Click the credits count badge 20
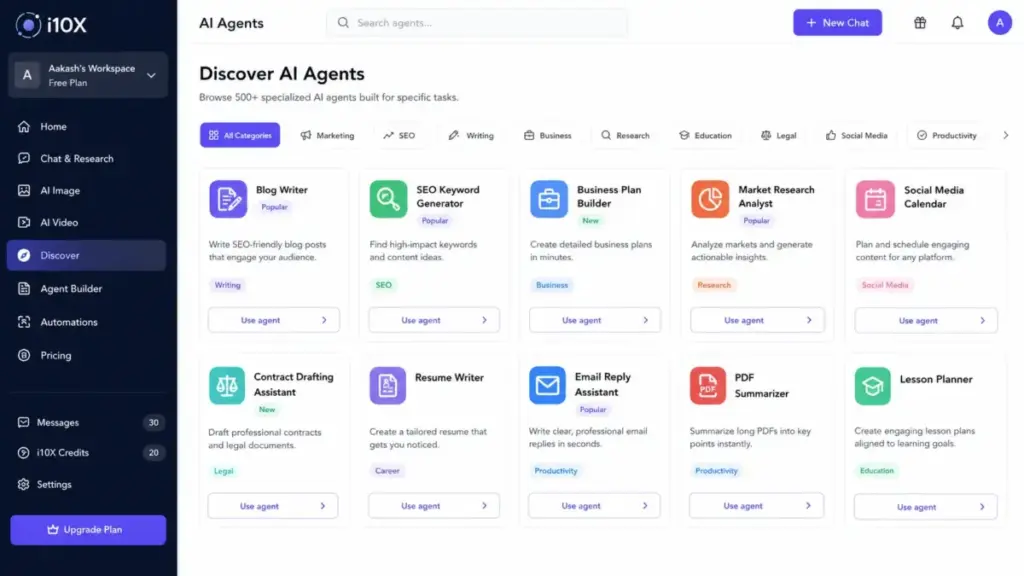The image size is (1024, 576). tap(153, 453)
